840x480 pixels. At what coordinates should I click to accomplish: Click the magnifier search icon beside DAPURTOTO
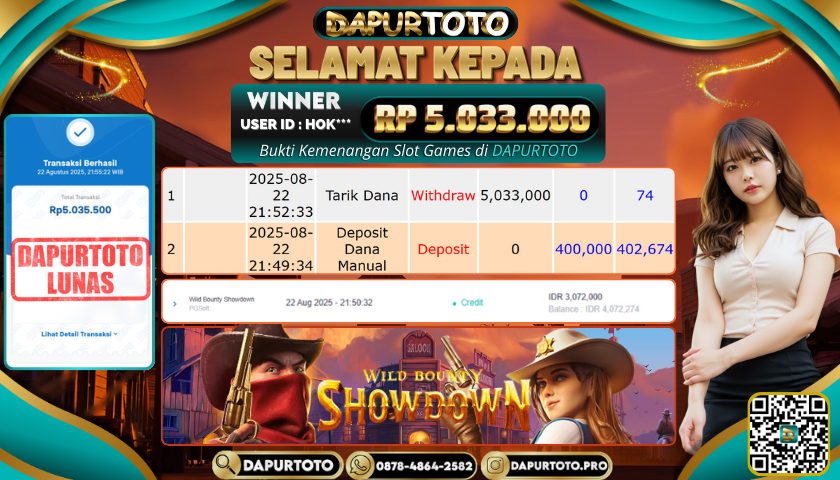226,465
